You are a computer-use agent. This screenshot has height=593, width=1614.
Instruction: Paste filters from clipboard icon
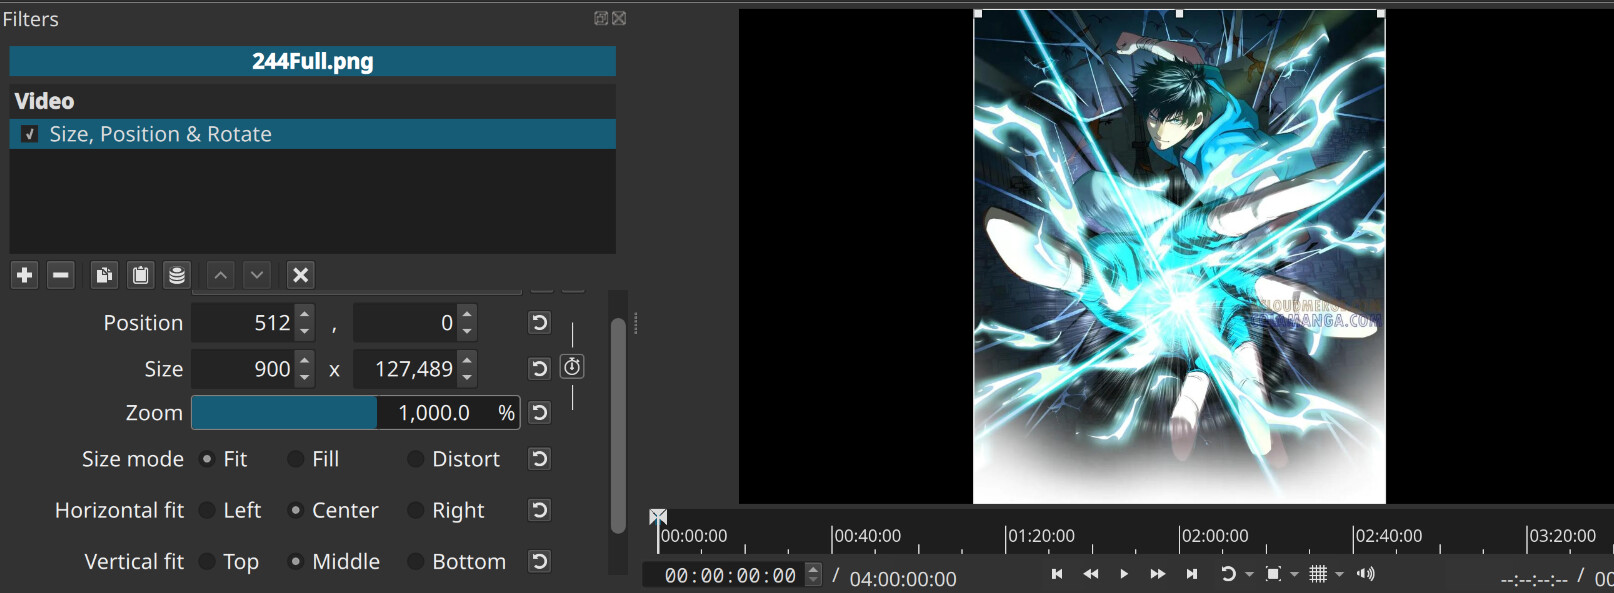click(140, 275)
